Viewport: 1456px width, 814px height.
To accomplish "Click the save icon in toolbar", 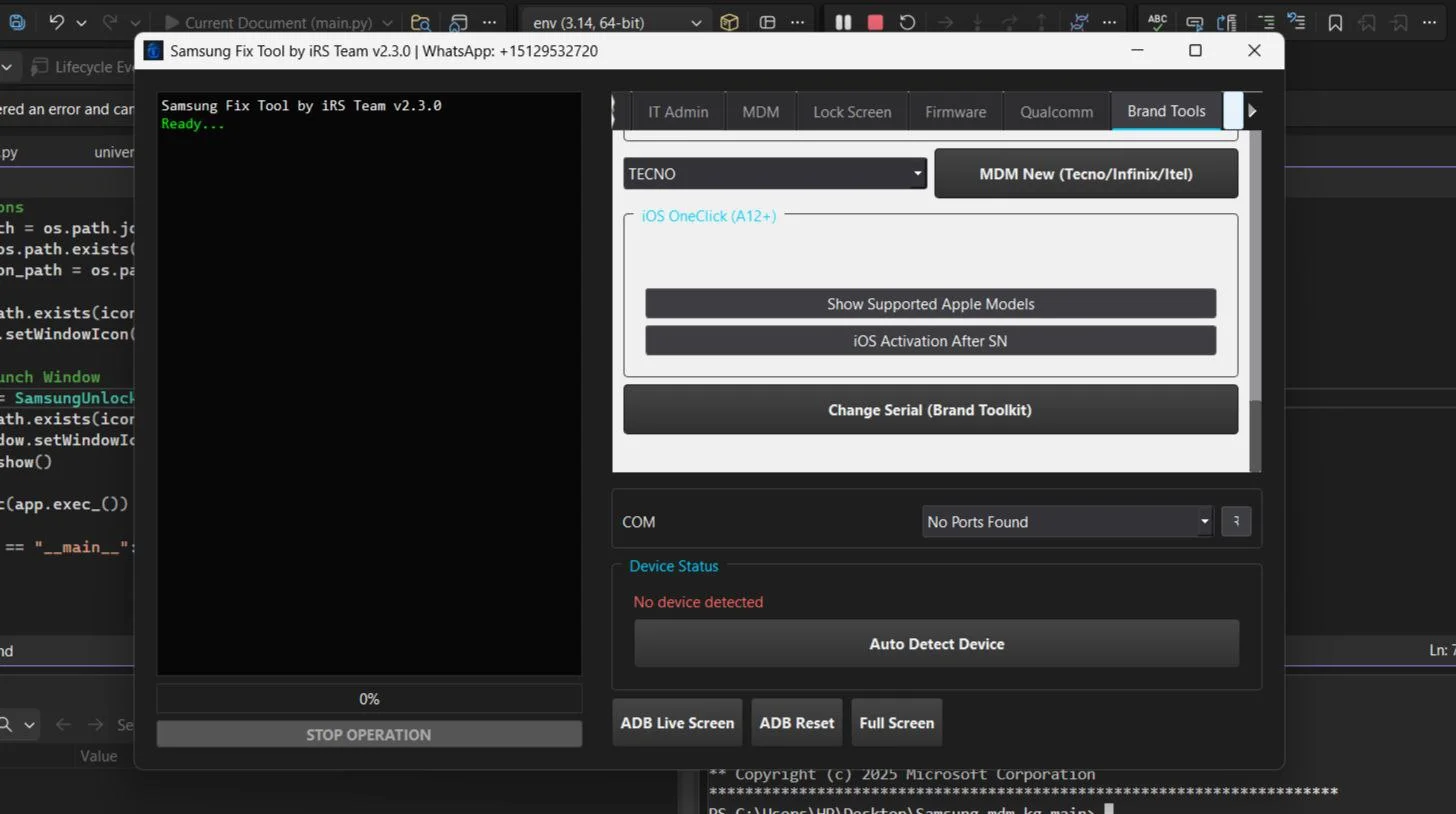I will 18,22.
